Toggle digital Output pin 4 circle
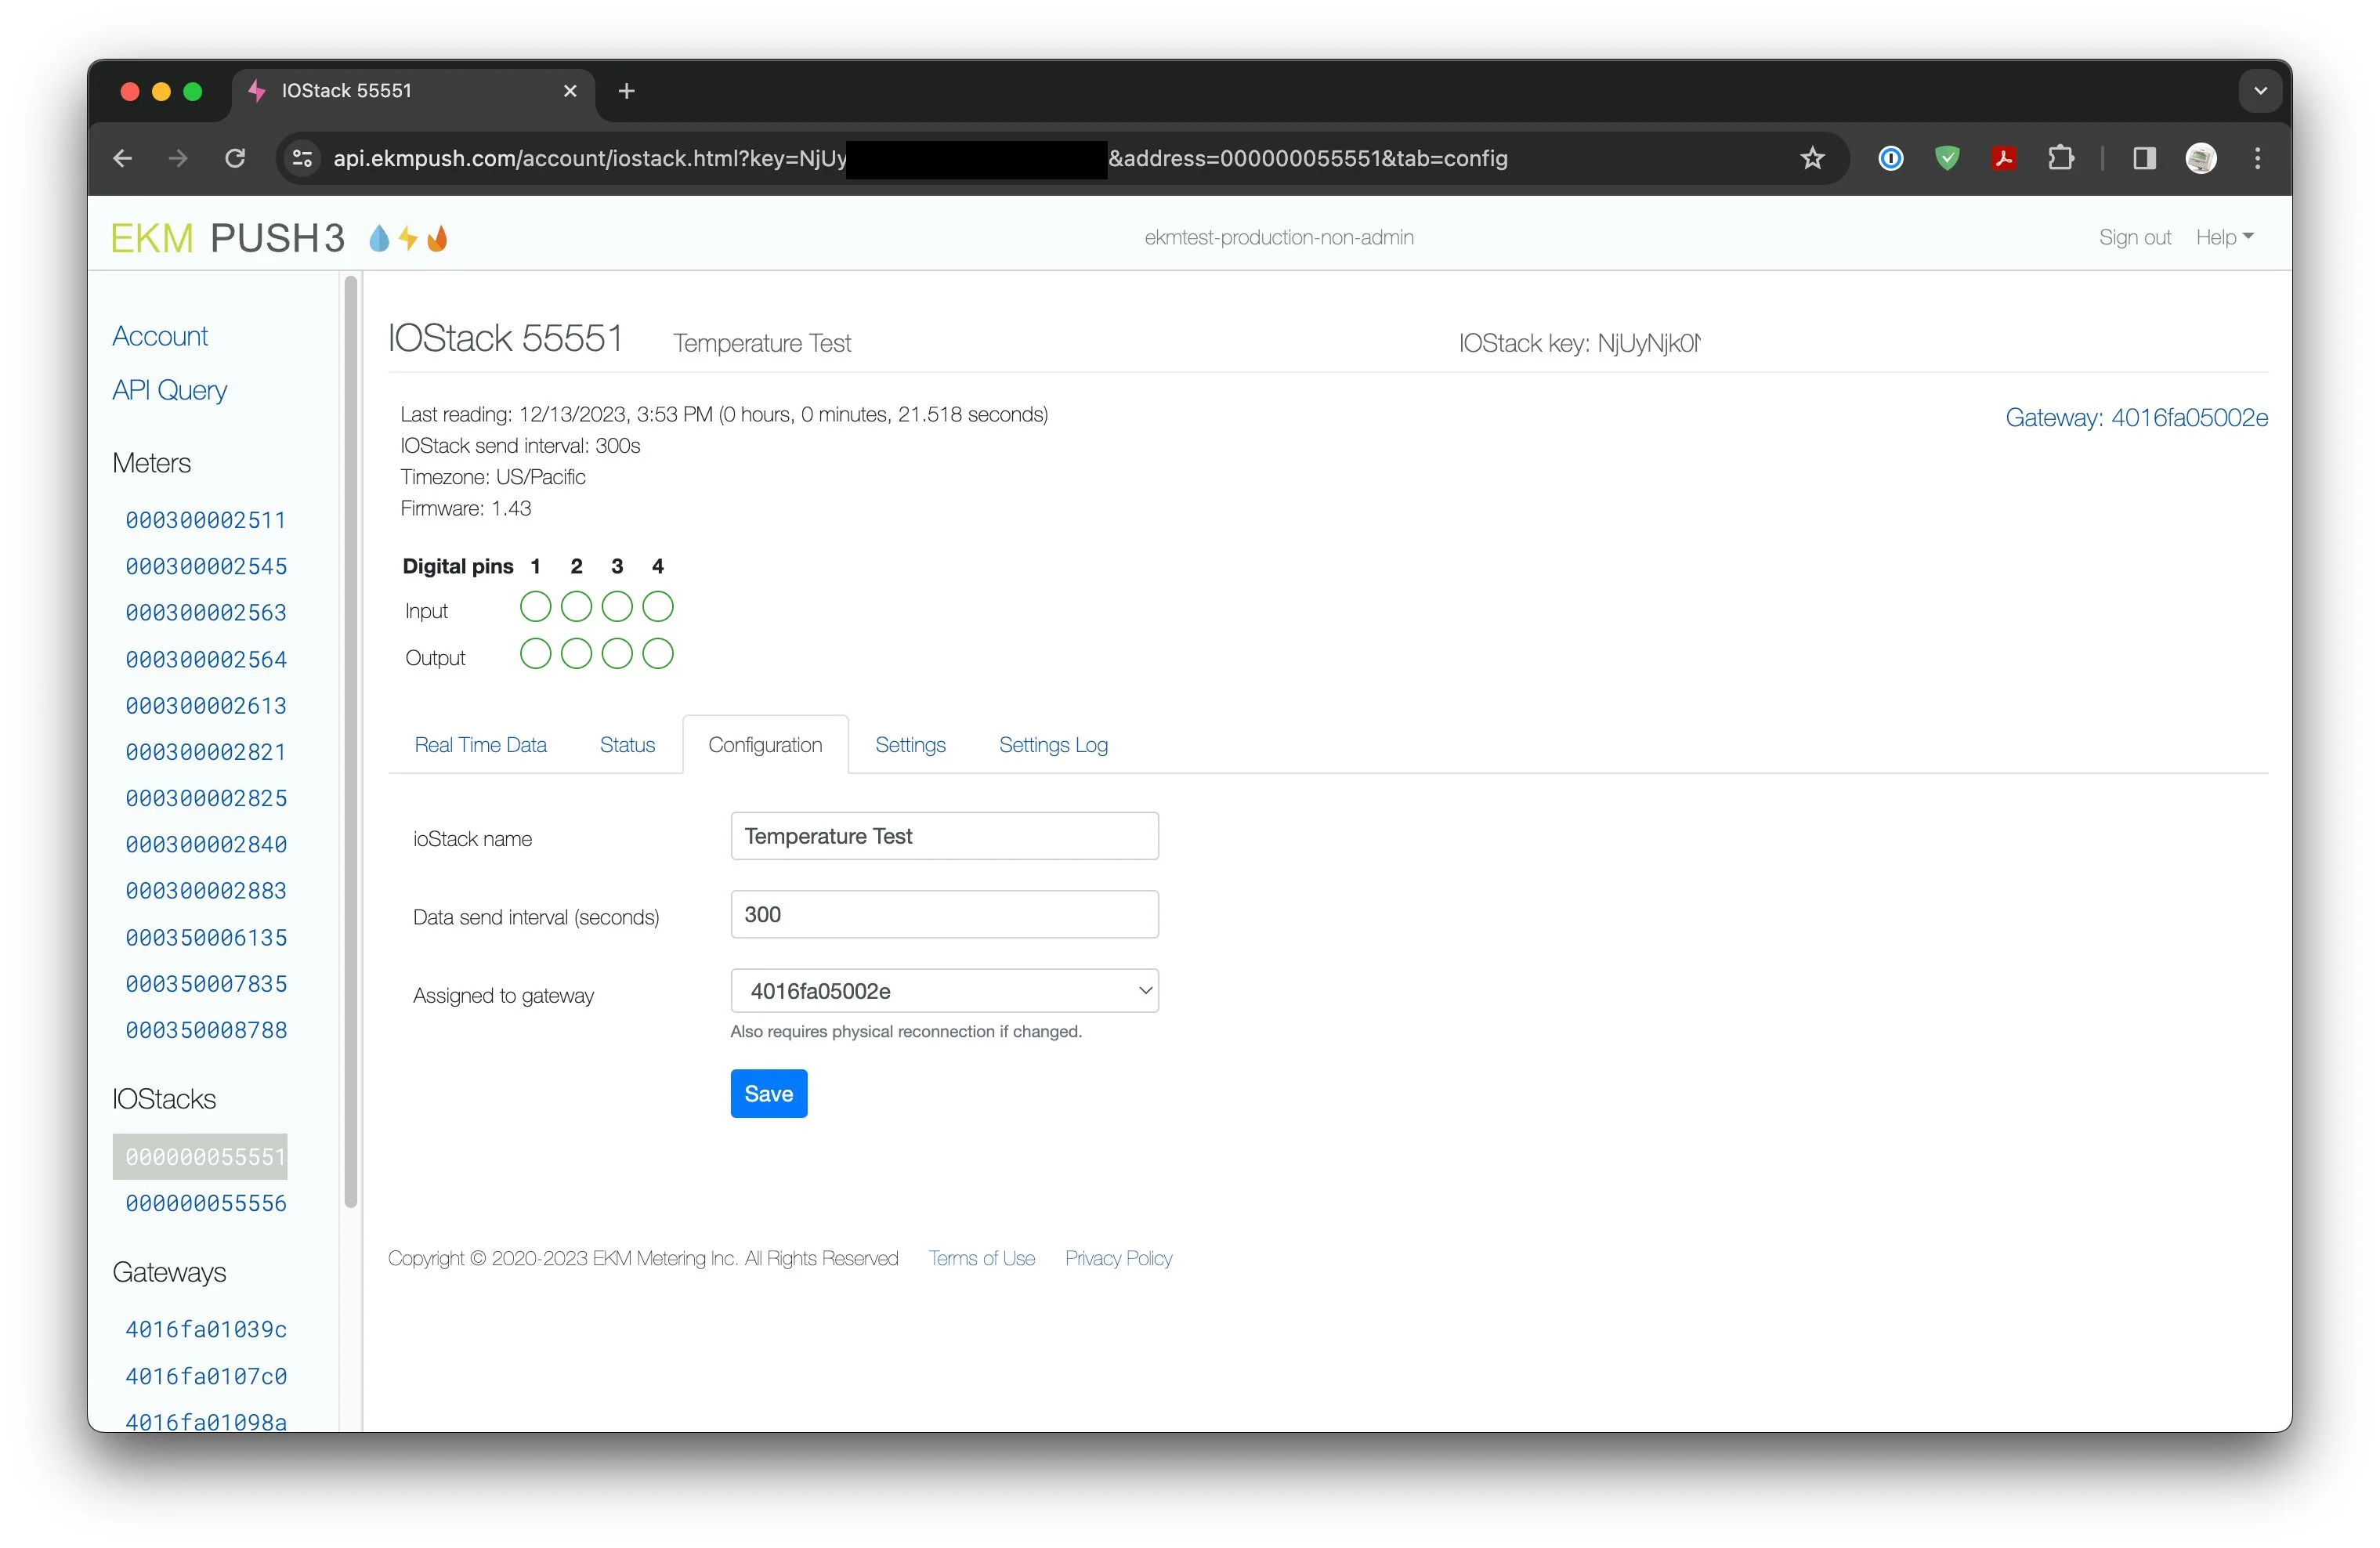This screenshot has height=1548, width=2380. point(658,654)
